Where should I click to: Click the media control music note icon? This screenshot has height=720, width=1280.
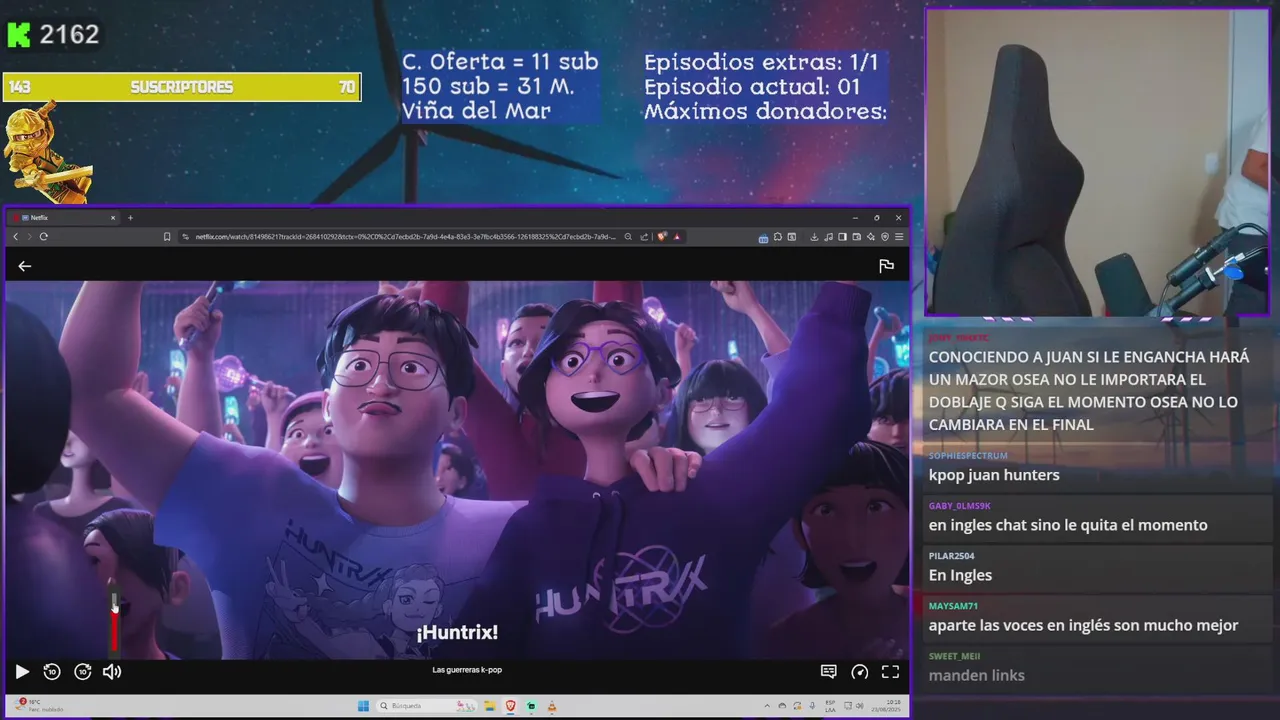click(828, 237)
